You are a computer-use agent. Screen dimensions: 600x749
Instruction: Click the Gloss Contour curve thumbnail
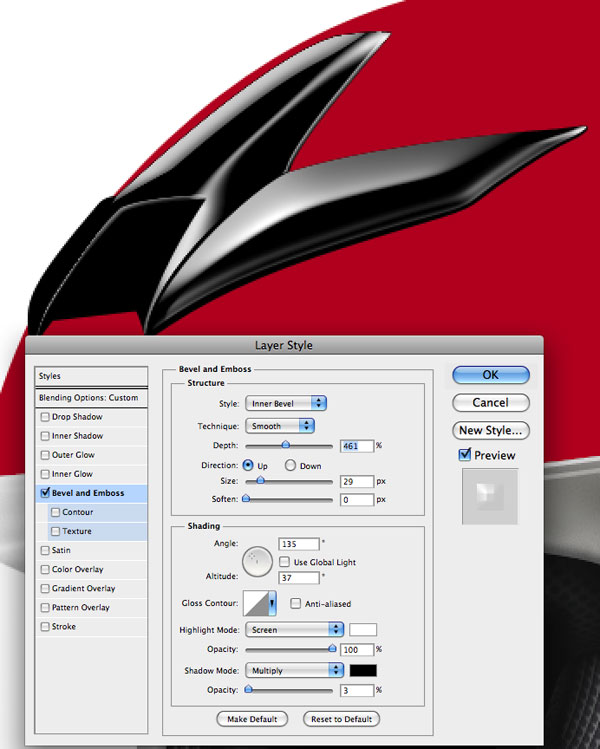[256, 603]
